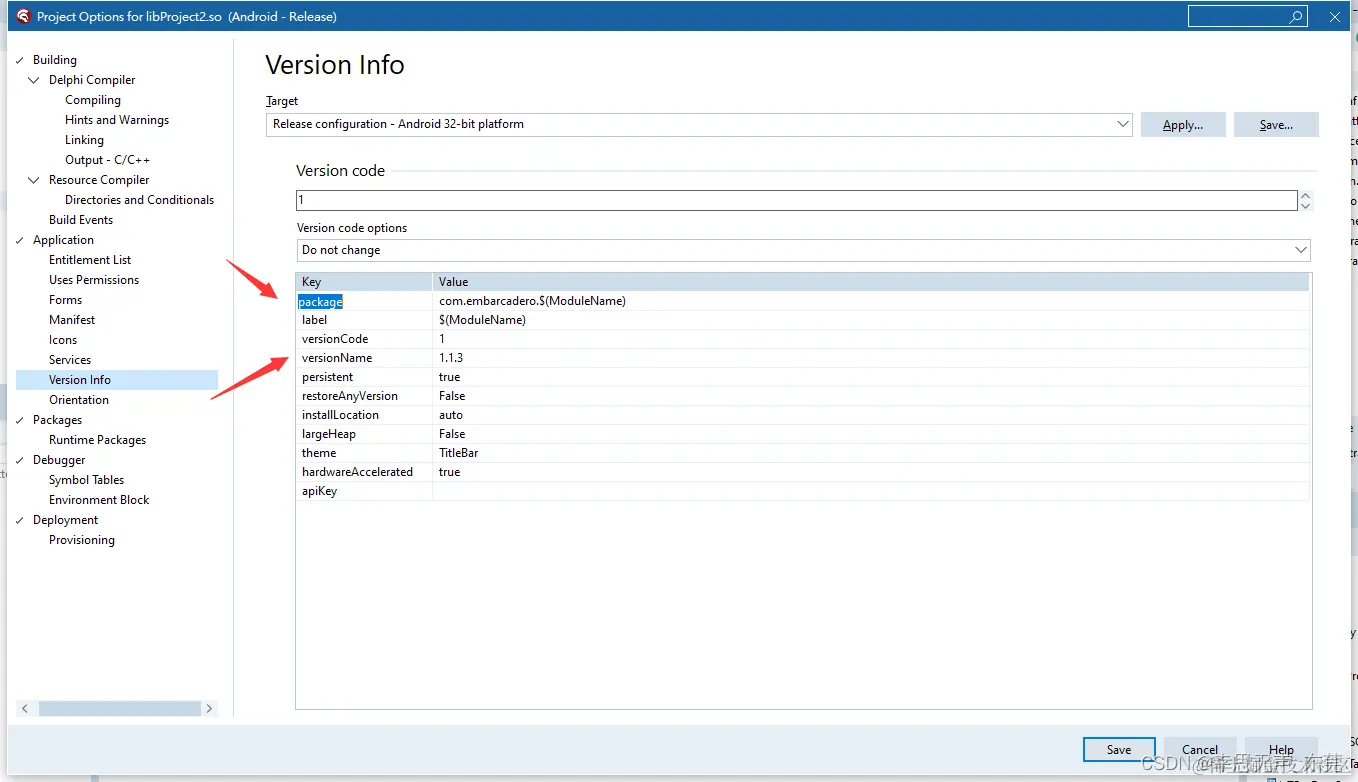Click Save... next to the Target dropdown

click(x=1276, y=125)
